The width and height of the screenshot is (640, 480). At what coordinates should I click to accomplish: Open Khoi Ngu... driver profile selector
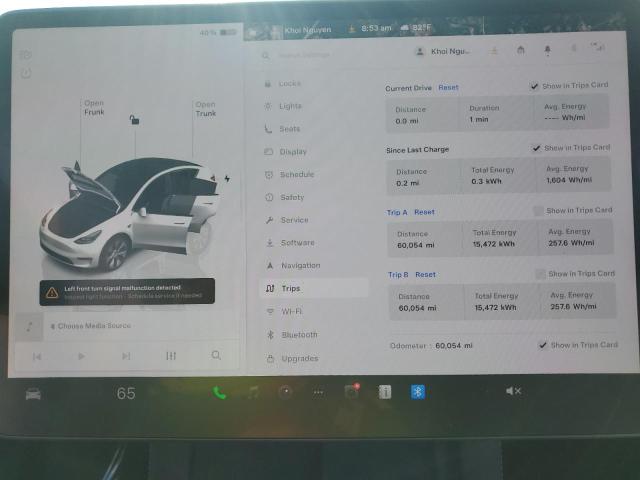[443, 51]
